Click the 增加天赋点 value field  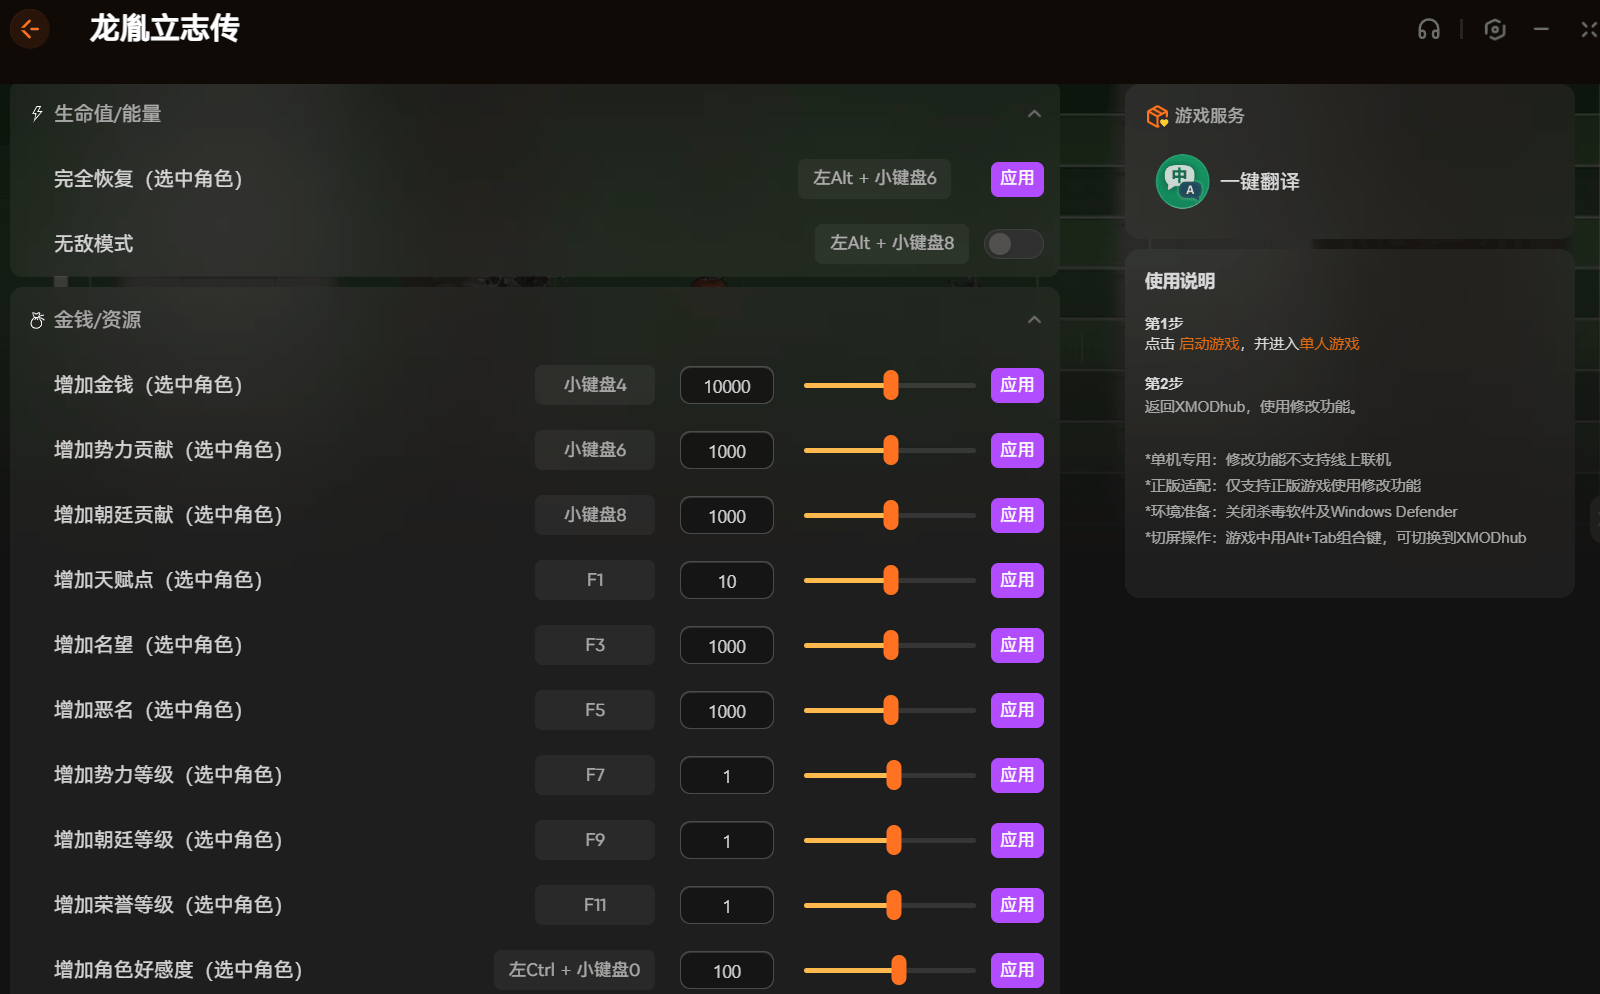tap(726, 581)
